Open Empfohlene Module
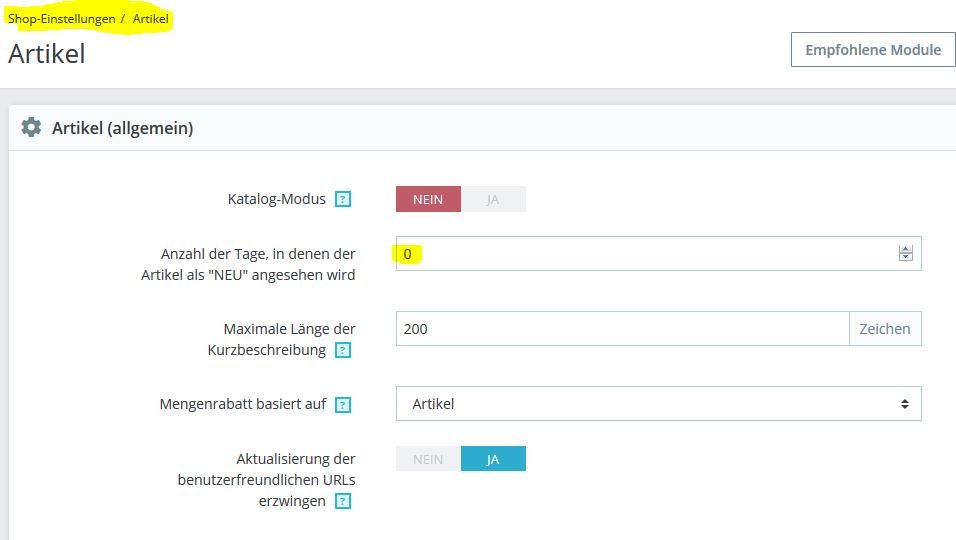 (872, 50)
